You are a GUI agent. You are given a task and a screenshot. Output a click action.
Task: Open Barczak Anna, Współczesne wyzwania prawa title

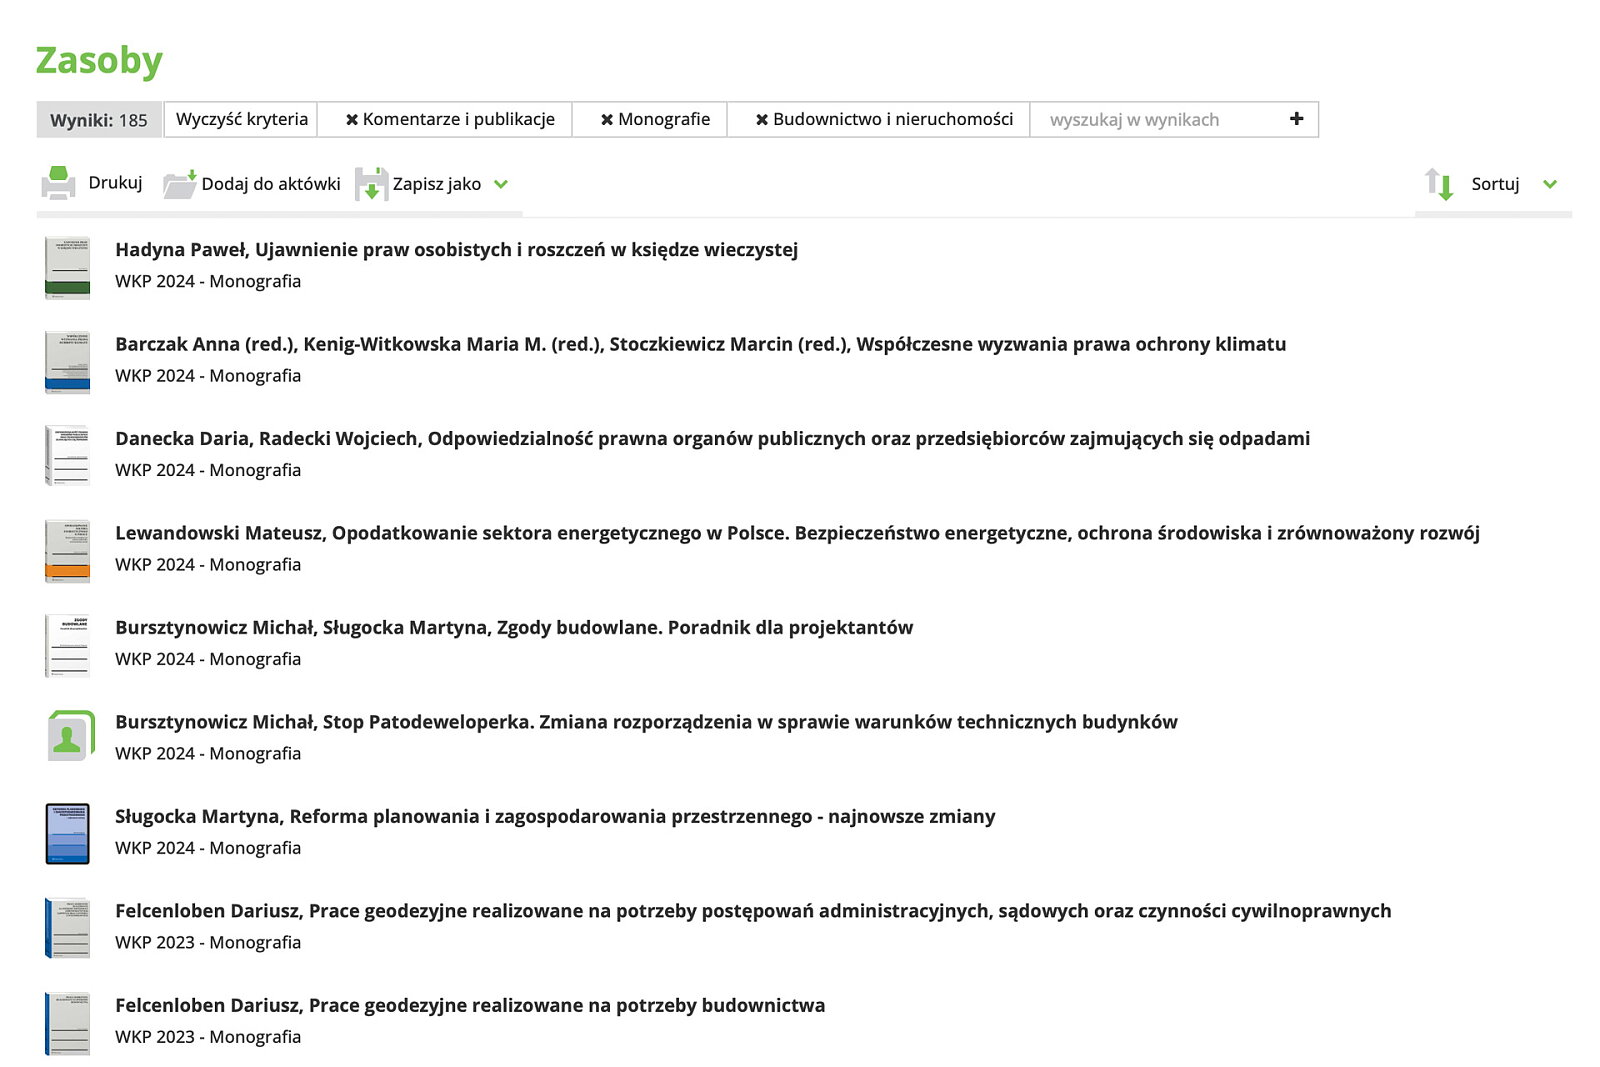700,344
